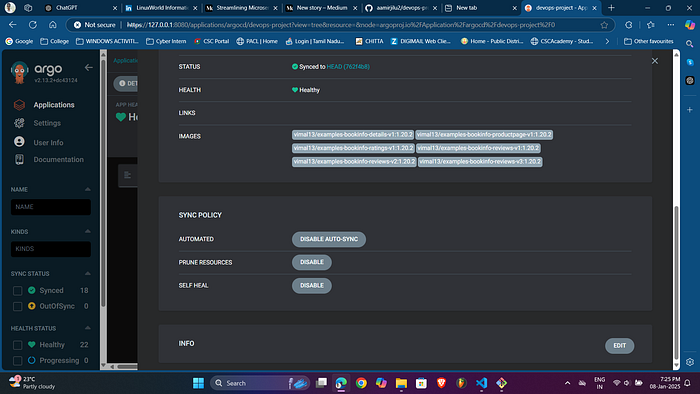
Task: Switch to the New story – Medium tab
Action: 321,8
